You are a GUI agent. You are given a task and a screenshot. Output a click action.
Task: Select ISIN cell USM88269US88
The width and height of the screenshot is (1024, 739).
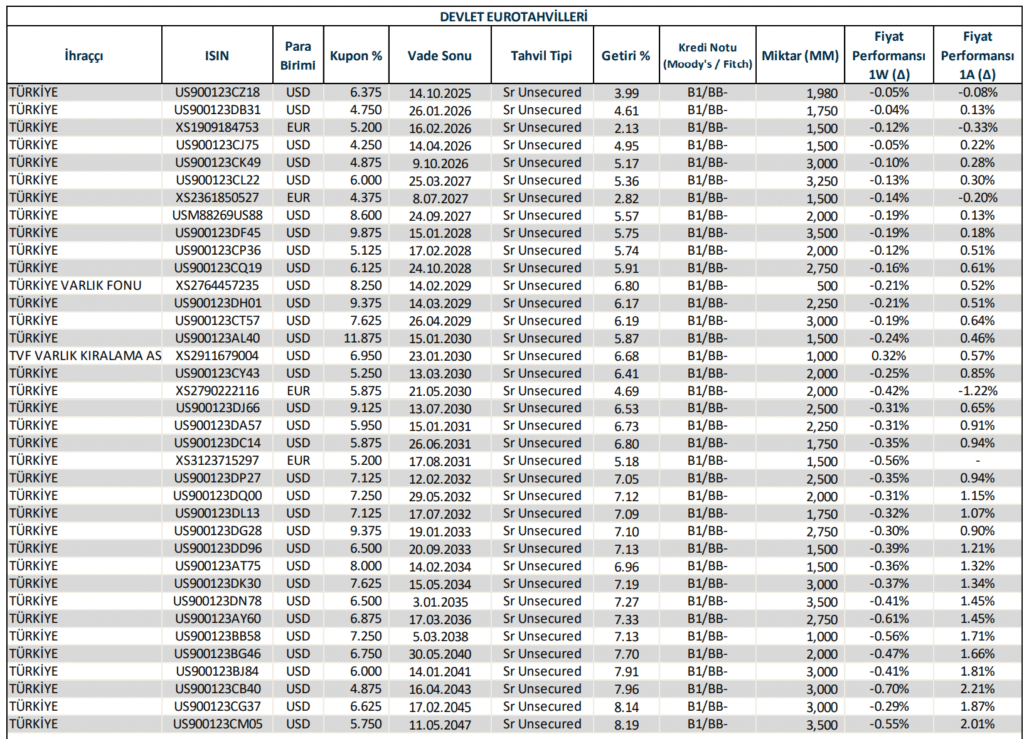(217, 215)
